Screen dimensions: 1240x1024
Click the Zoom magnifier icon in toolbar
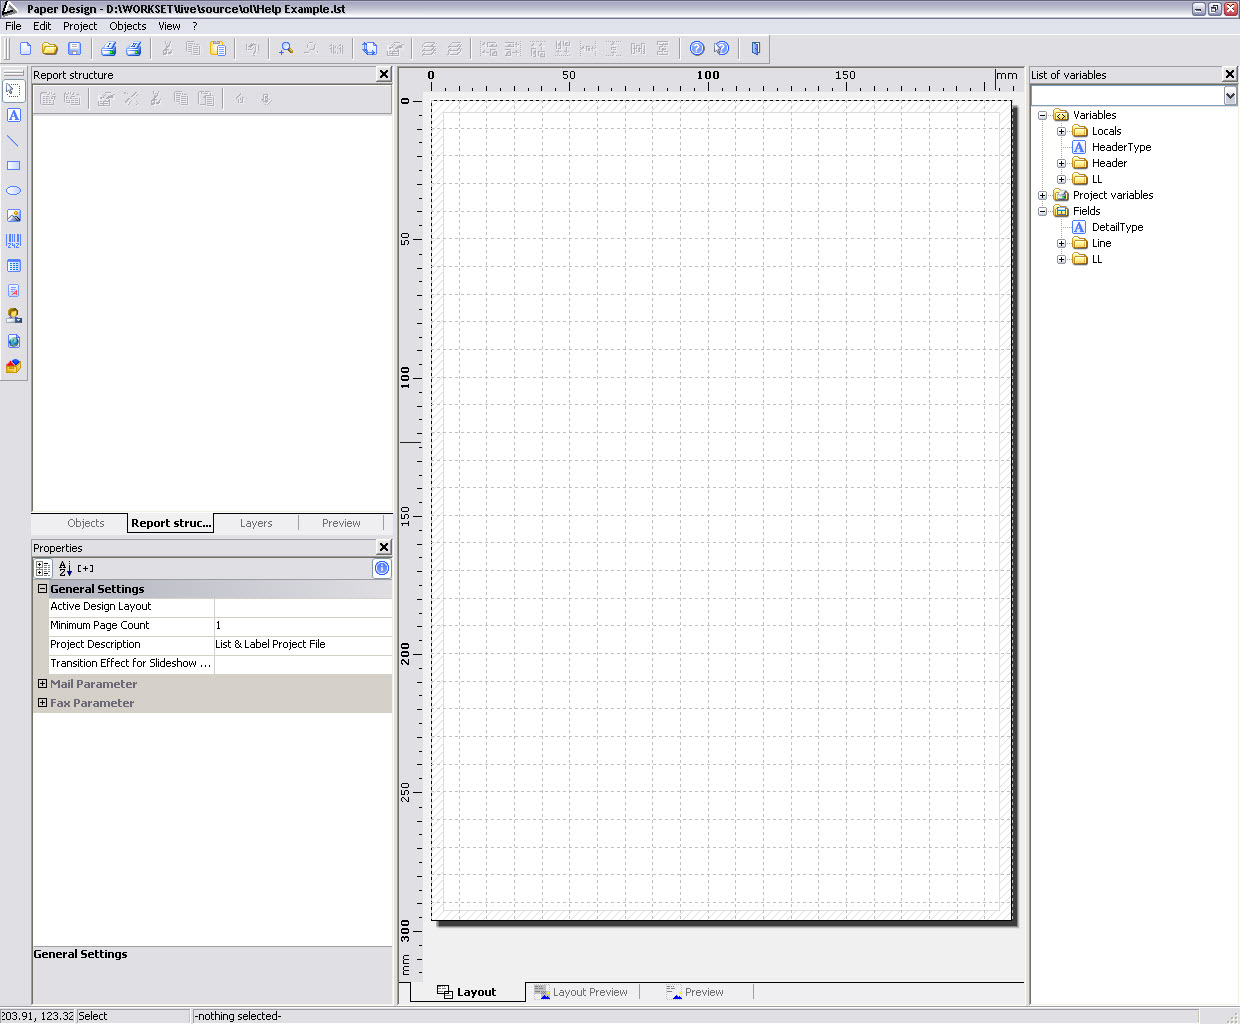(x=286, y=48)
